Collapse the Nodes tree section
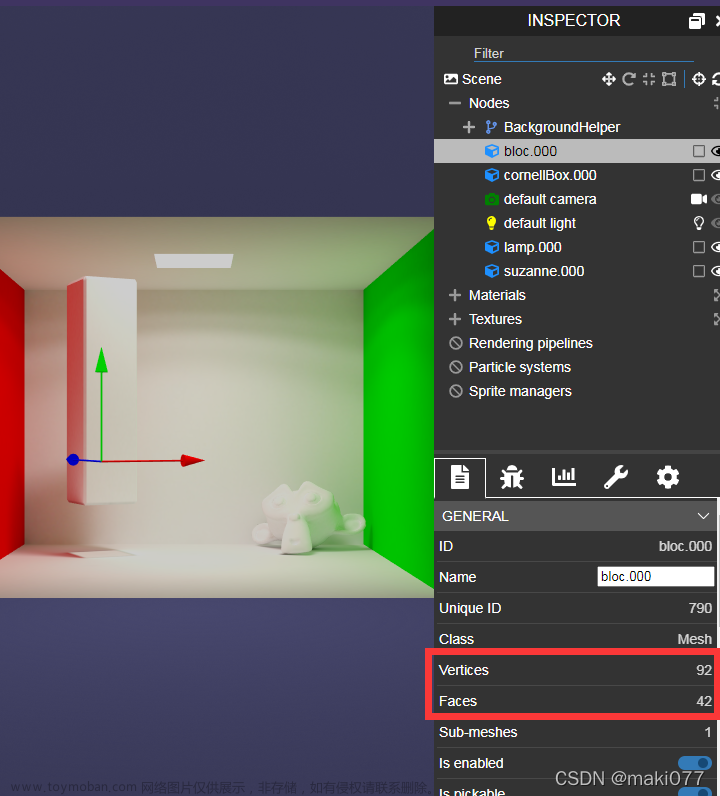 coord(455,103)
